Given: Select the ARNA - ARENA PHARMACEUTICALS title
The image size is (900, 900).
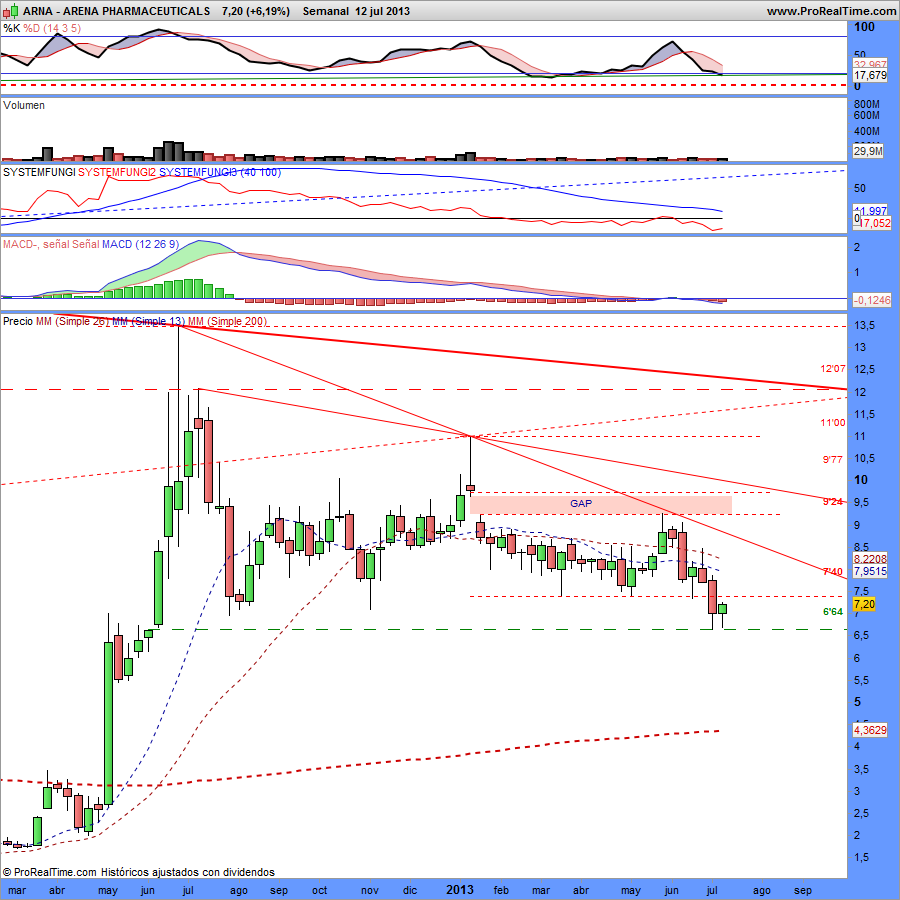Looking at the screenshot, I should click(117, 11).
